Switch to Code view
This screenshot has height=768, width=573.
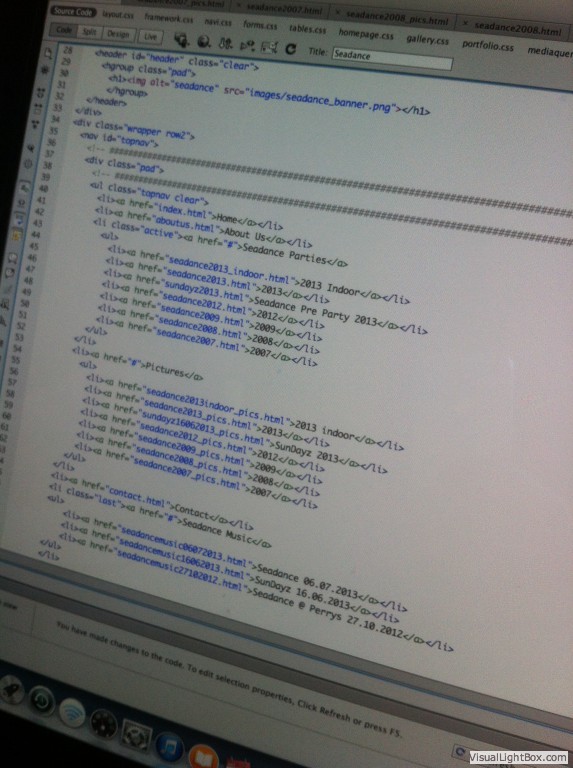(64, 30)
